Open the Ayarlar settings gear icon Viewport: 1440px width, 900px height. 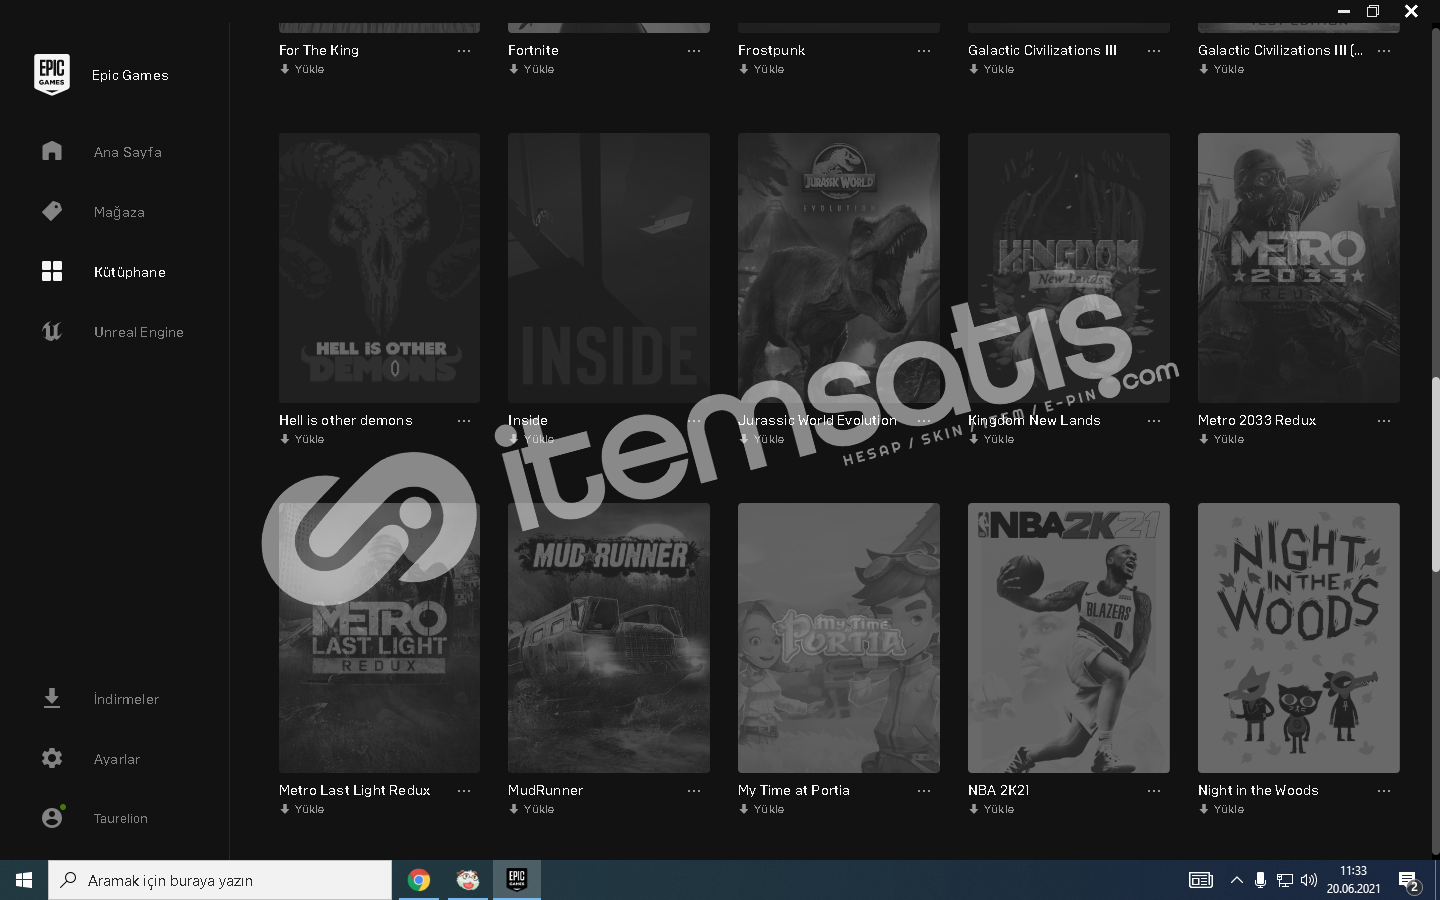(52, 758)
